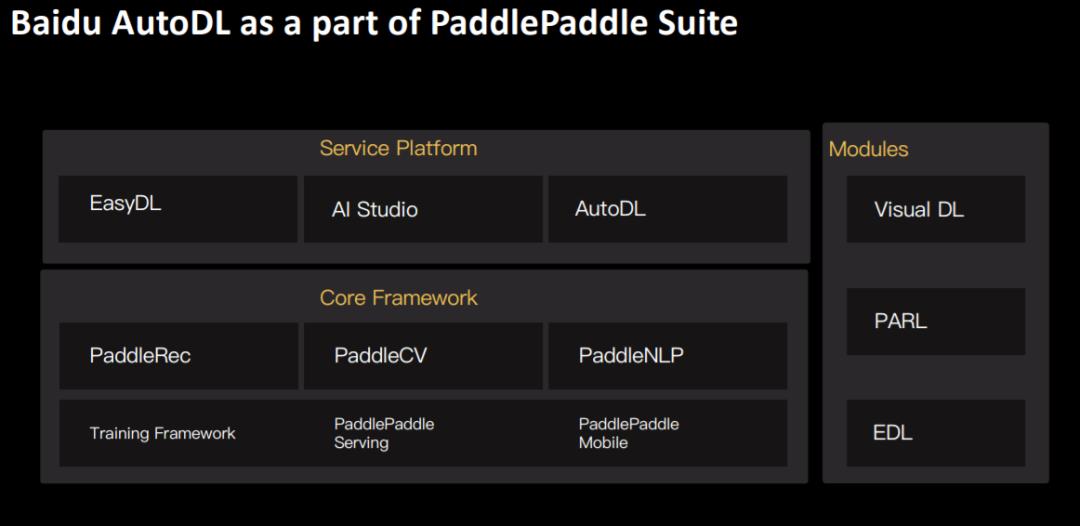This screenshot has width=1080, height=526.
Task: Open the EDL module box
Action: pos(935,433)
